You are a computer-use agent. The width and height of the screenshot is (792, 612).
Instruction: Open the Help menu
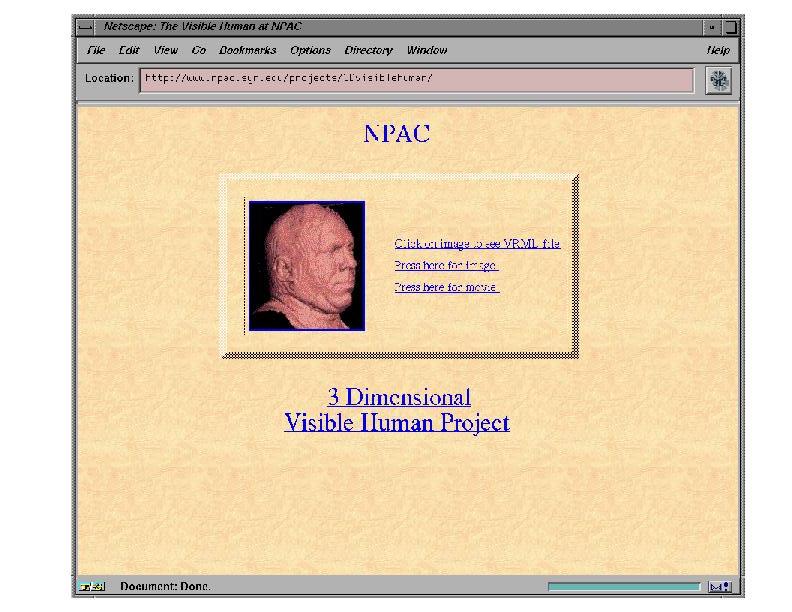click(x=718, y=50)
